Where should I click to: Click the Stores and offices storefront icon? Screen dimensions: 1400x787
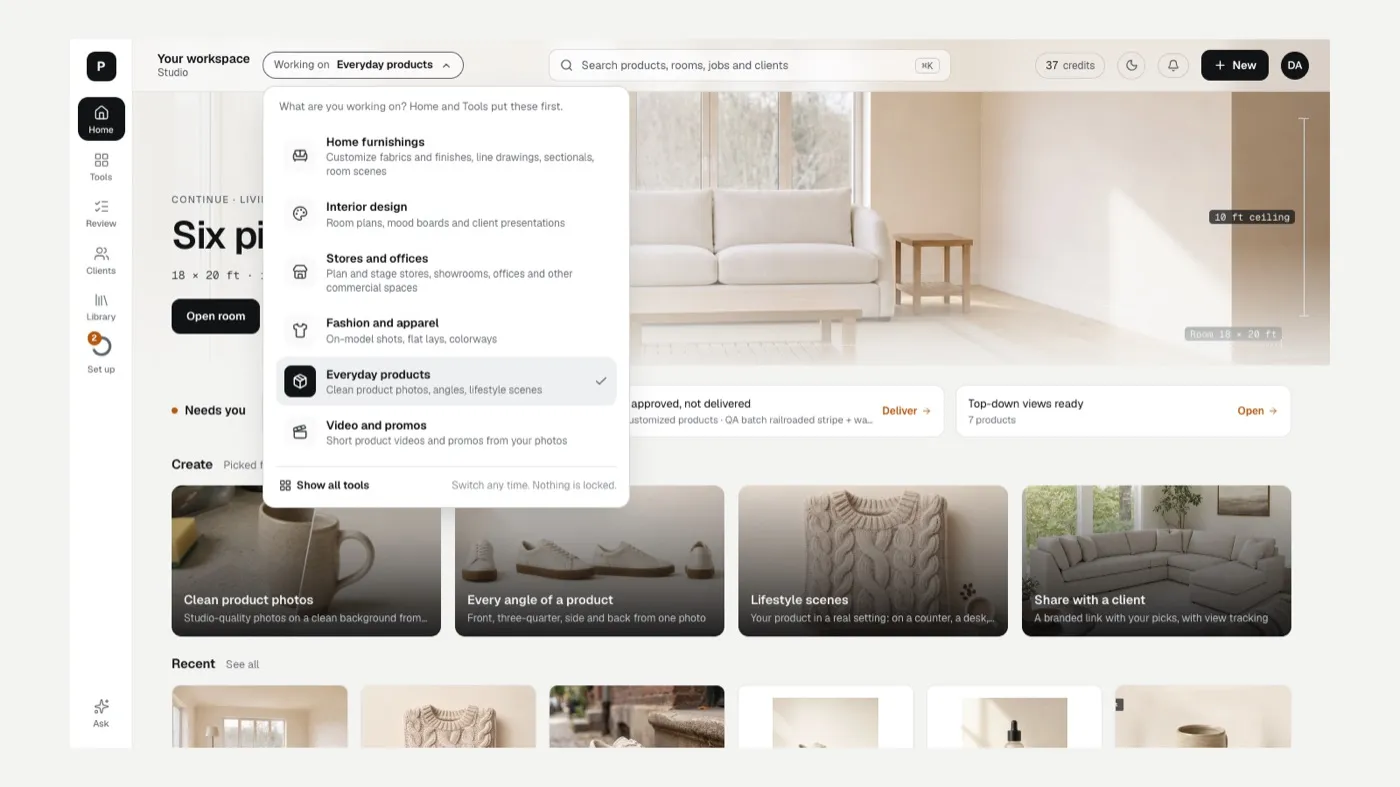[300, 272]
